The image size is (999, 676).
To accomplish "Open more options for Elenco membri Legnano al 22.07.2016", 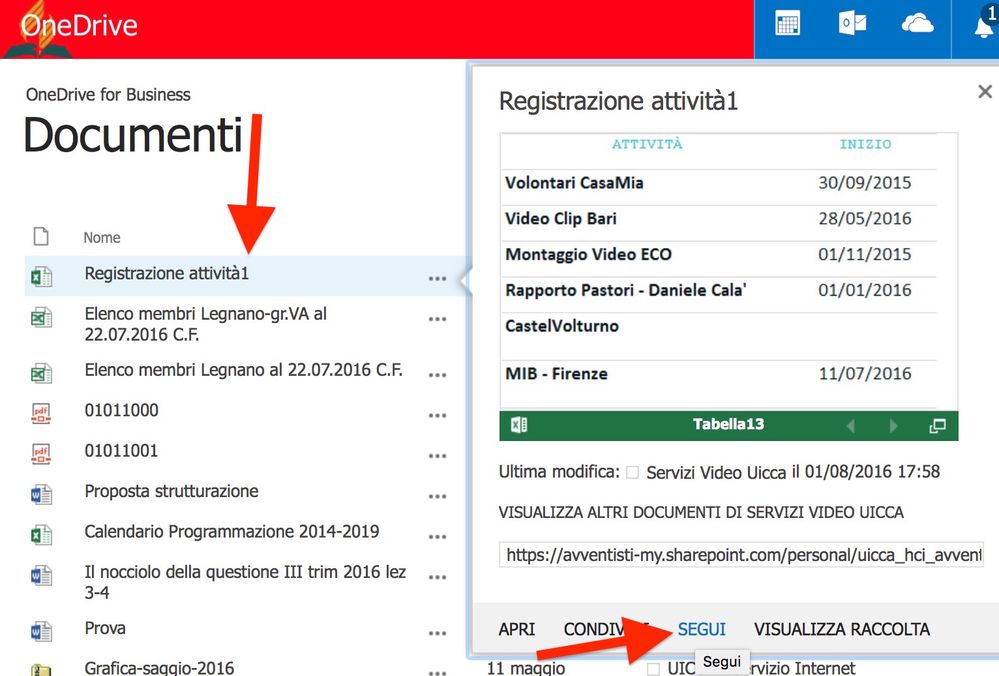I will 437,375.
